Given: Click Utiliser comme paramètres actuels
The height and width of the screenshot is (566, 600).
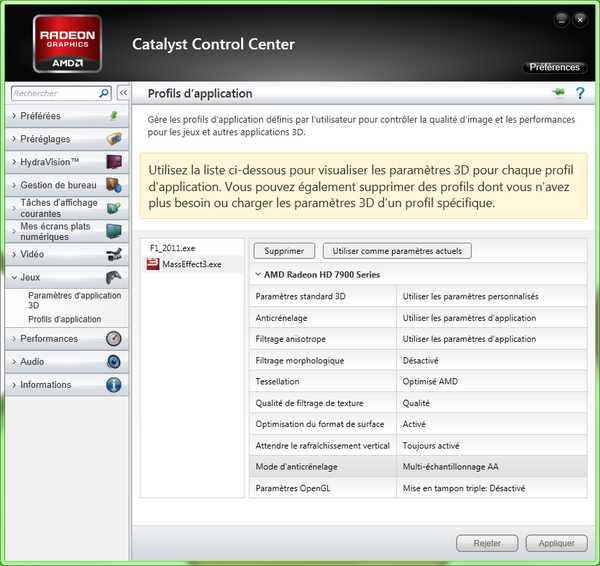Looking at the screenshot, I should 397,251.
